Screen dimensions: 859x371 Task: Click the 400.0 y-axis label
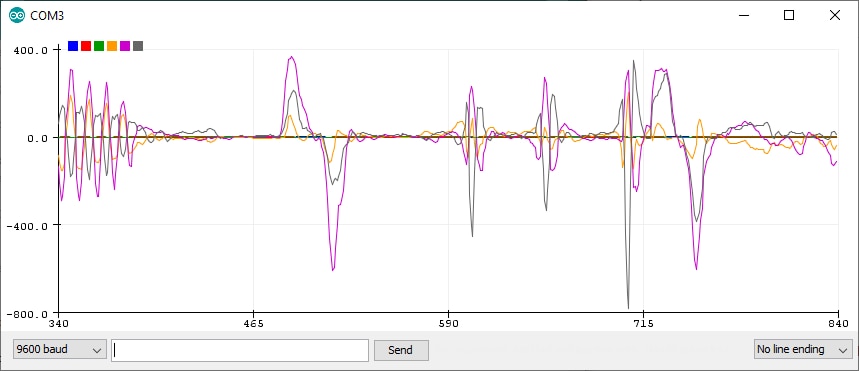tap(32, 50)
